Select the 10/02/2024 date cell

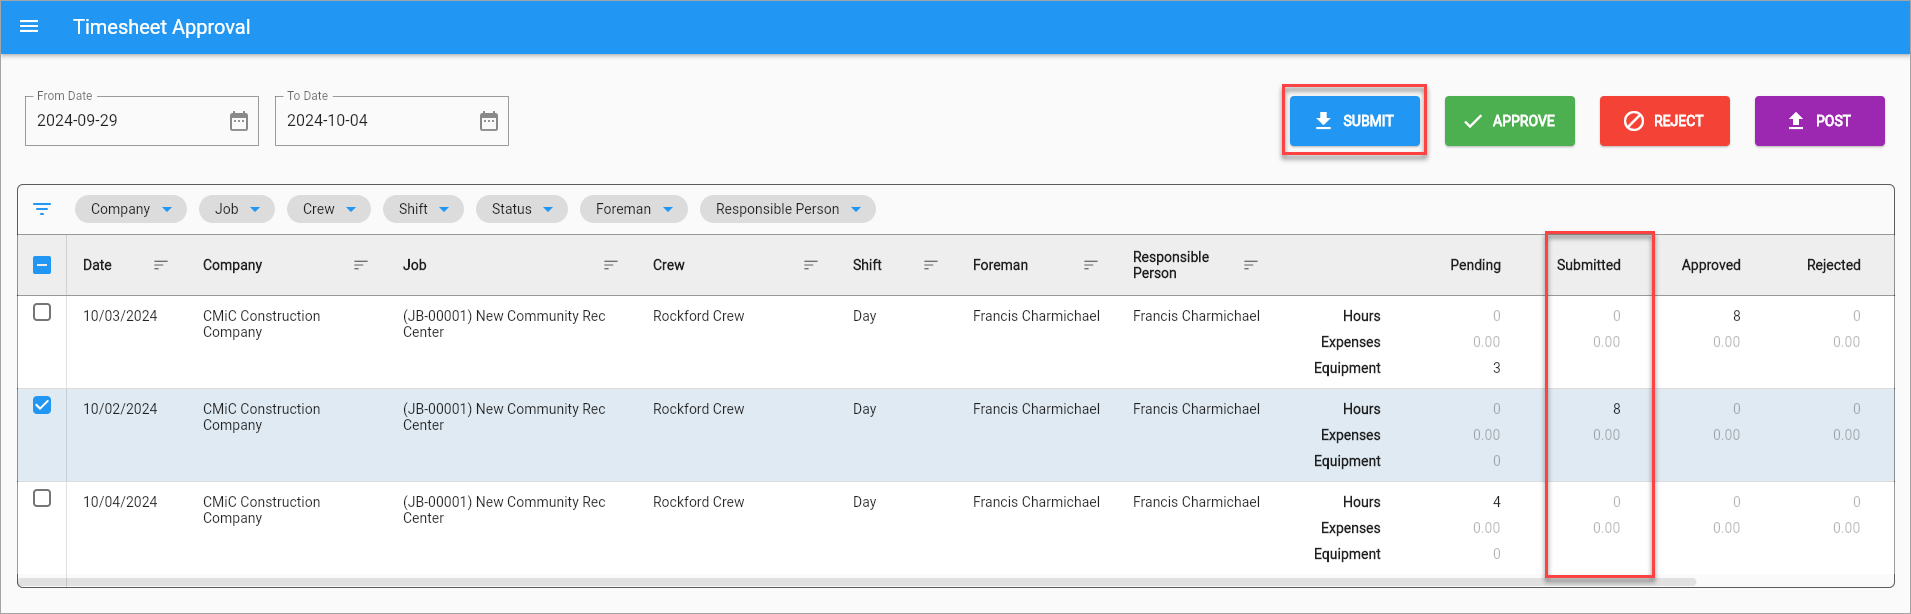click(120, 409)
